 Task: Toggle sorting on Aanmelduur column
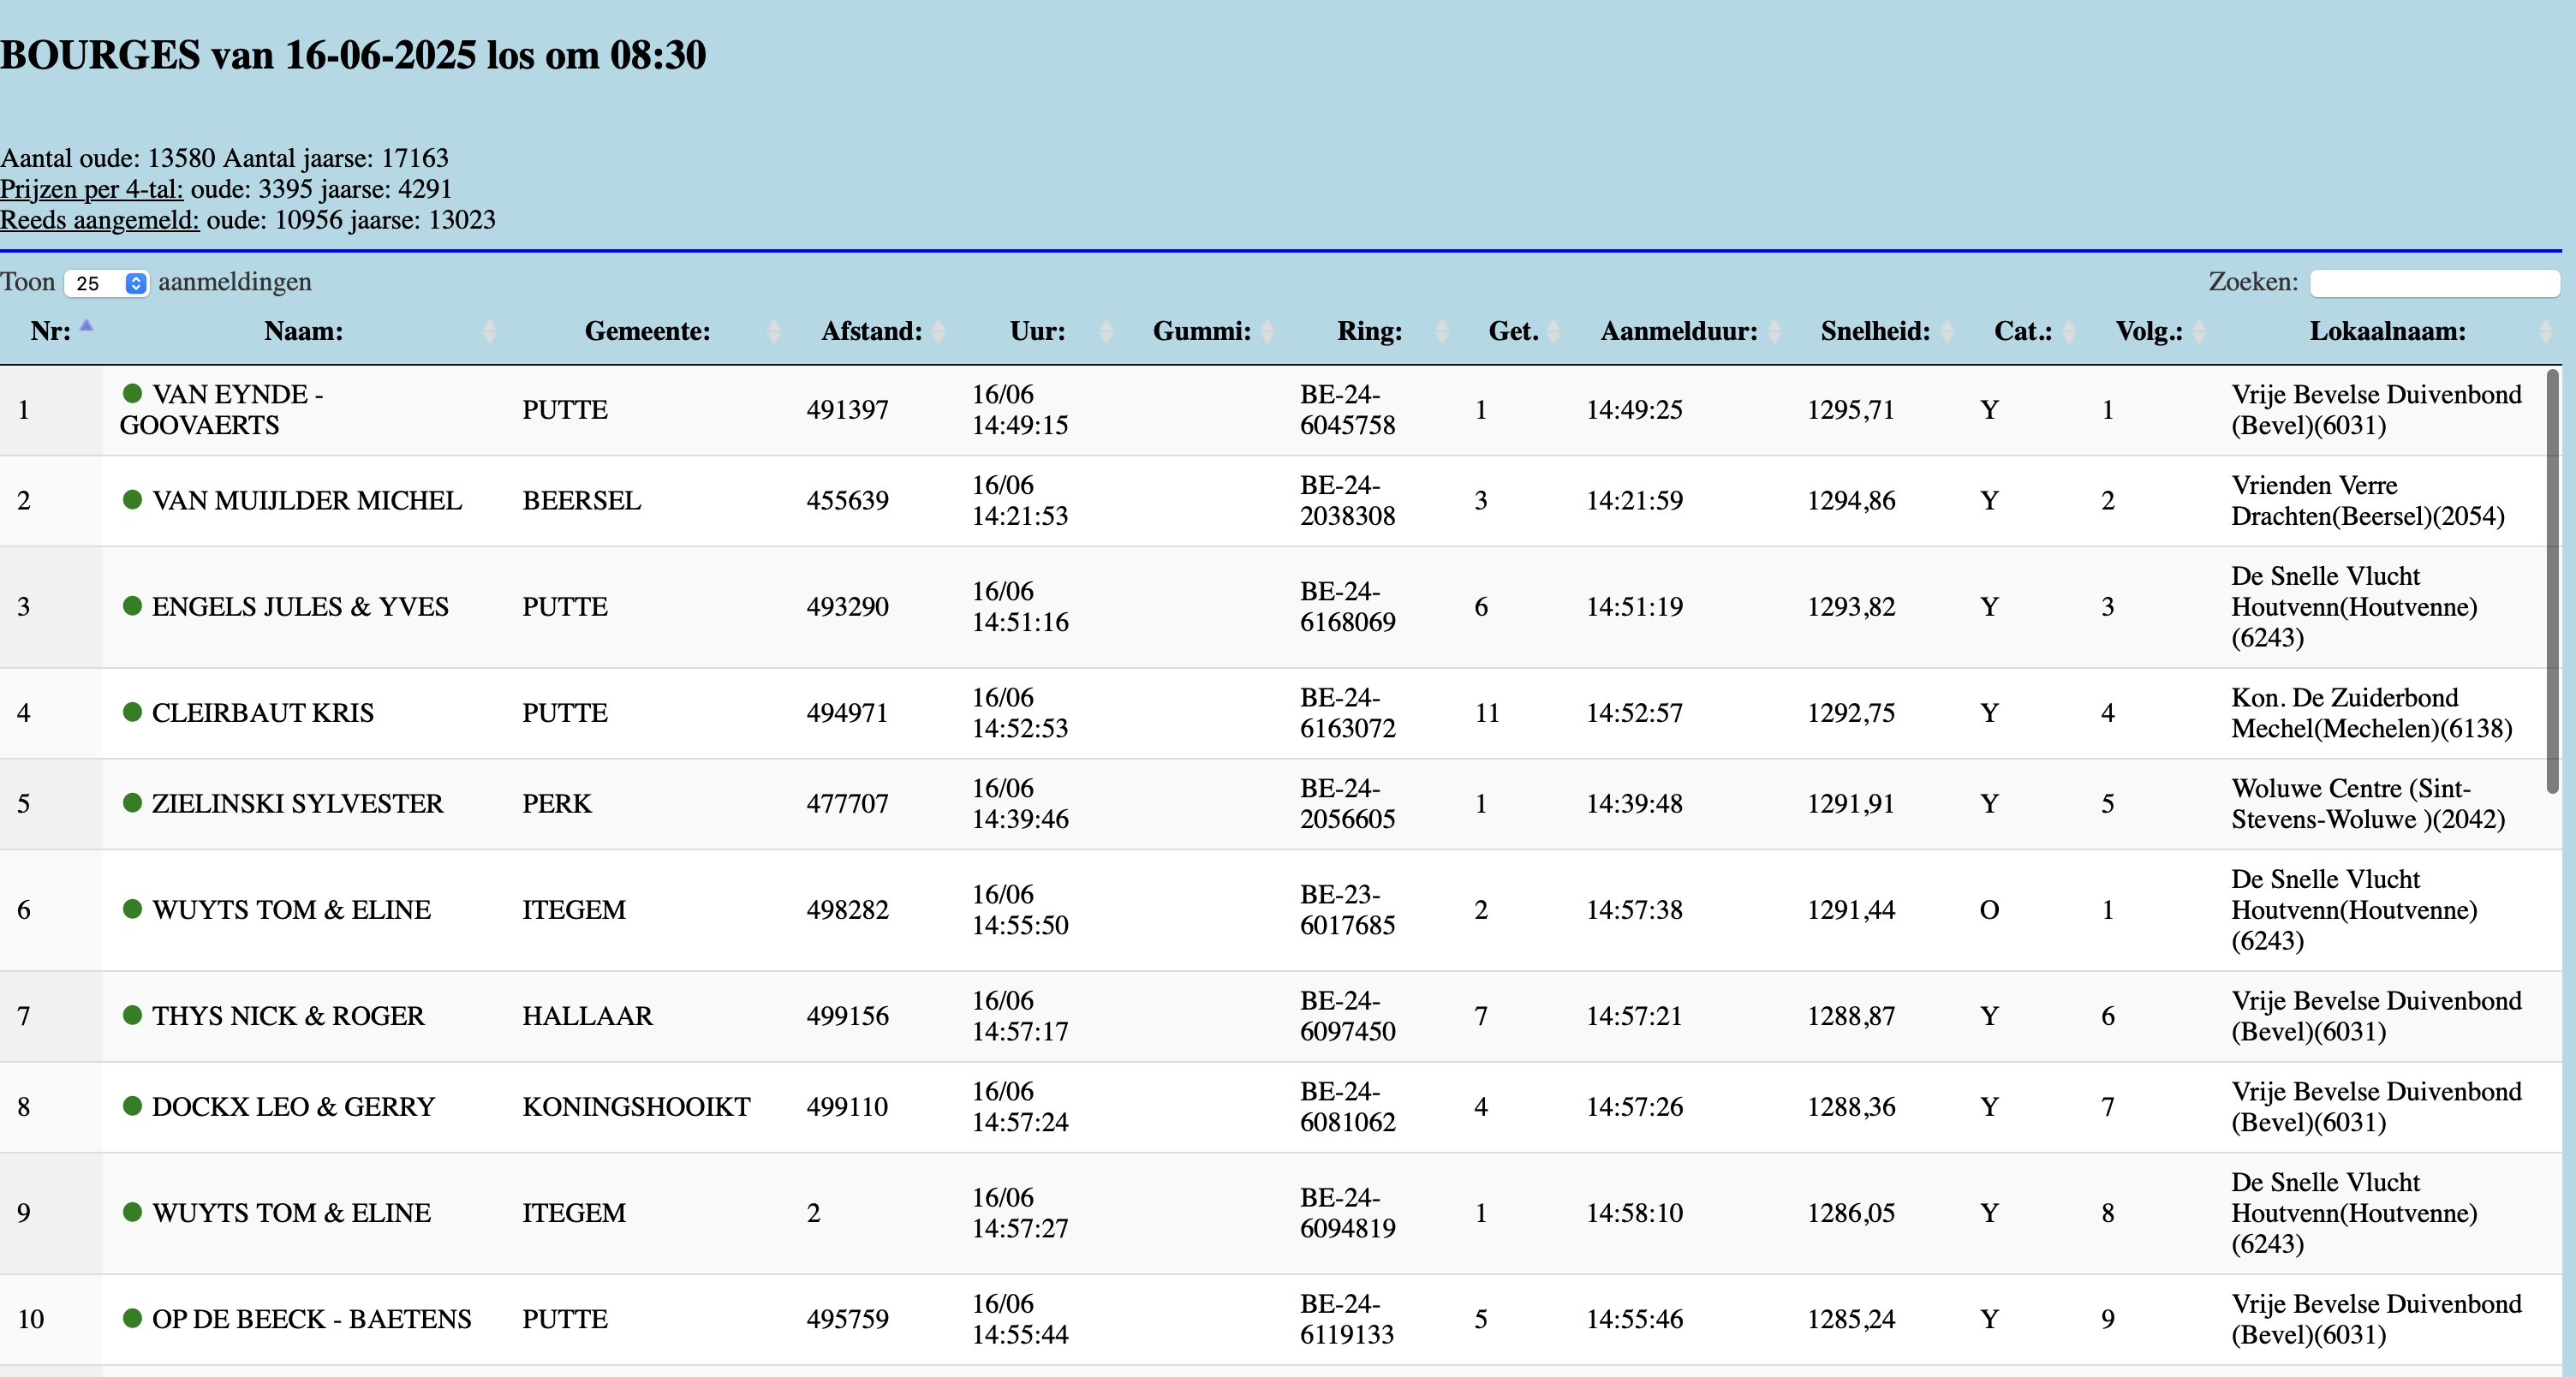point(1678,331)
